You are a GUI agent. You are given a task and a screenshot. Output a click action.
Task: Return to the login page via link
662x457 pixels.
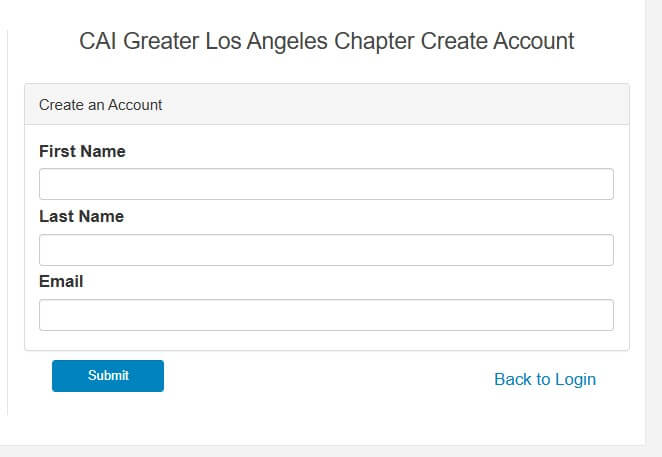click(x=545, y=379)
